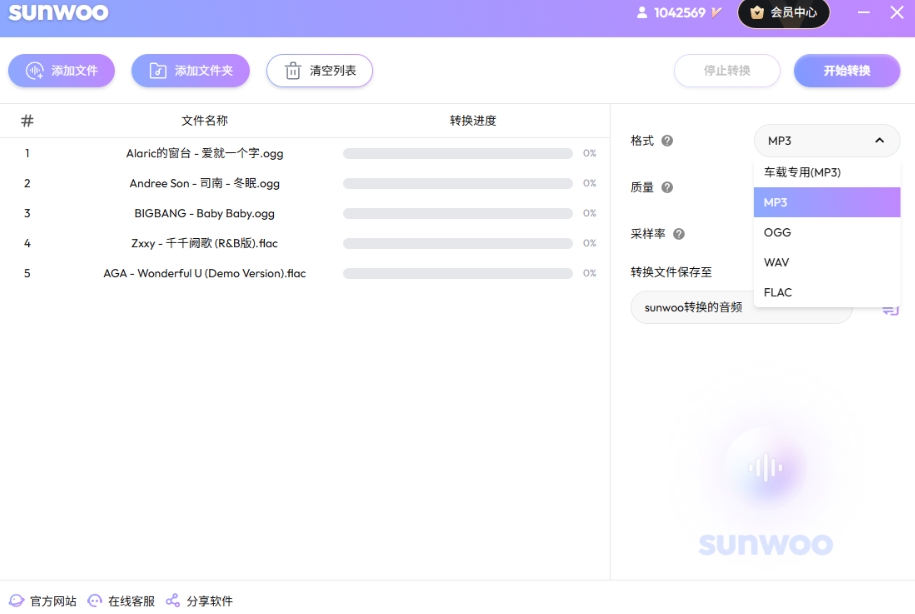Choose WAV from format list
Screen dimensions: 915x614
click(827, 263)
